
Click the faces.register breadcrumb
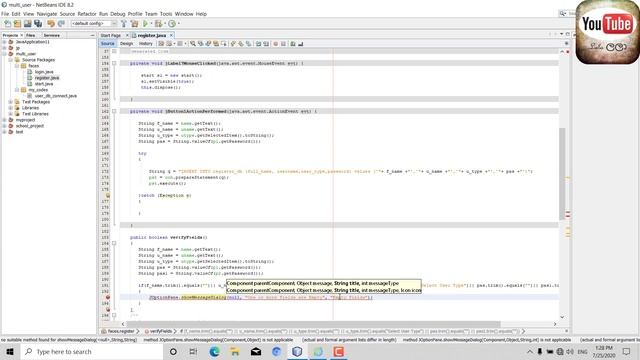(x=121, y=331)
